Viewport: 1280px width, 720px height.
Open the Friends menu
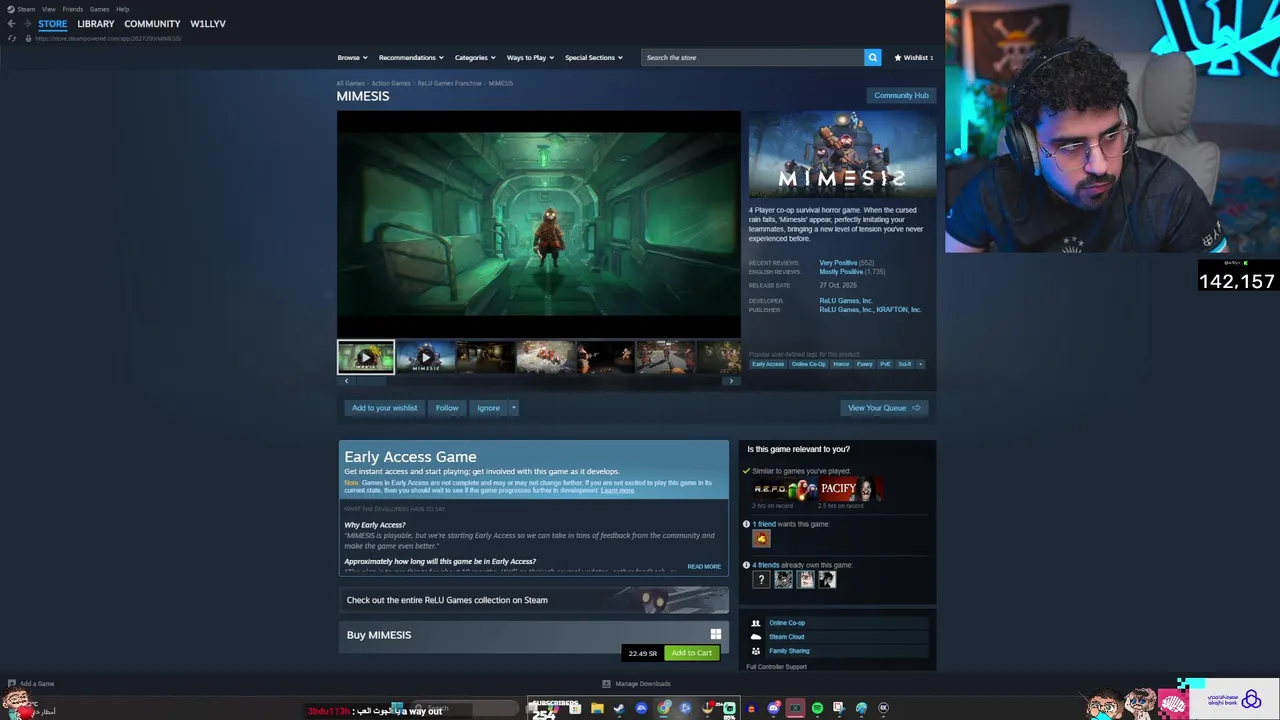coord(73,9)
